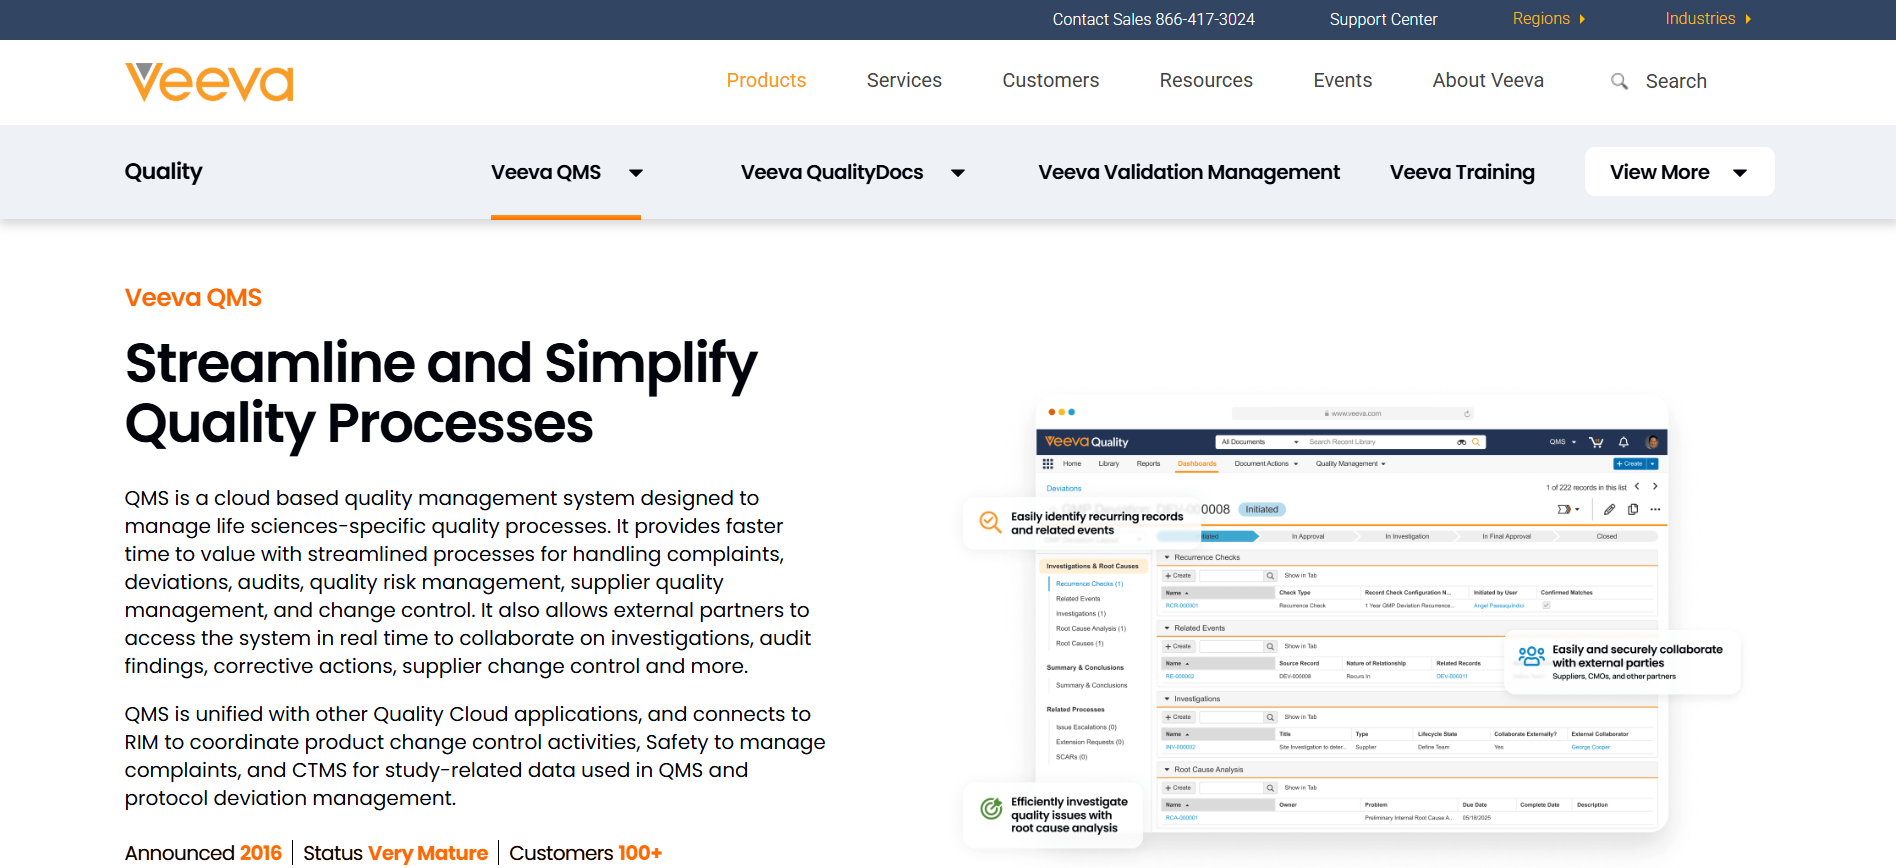Select the Veeva QualityDocs tab

(x=832, y=172)
